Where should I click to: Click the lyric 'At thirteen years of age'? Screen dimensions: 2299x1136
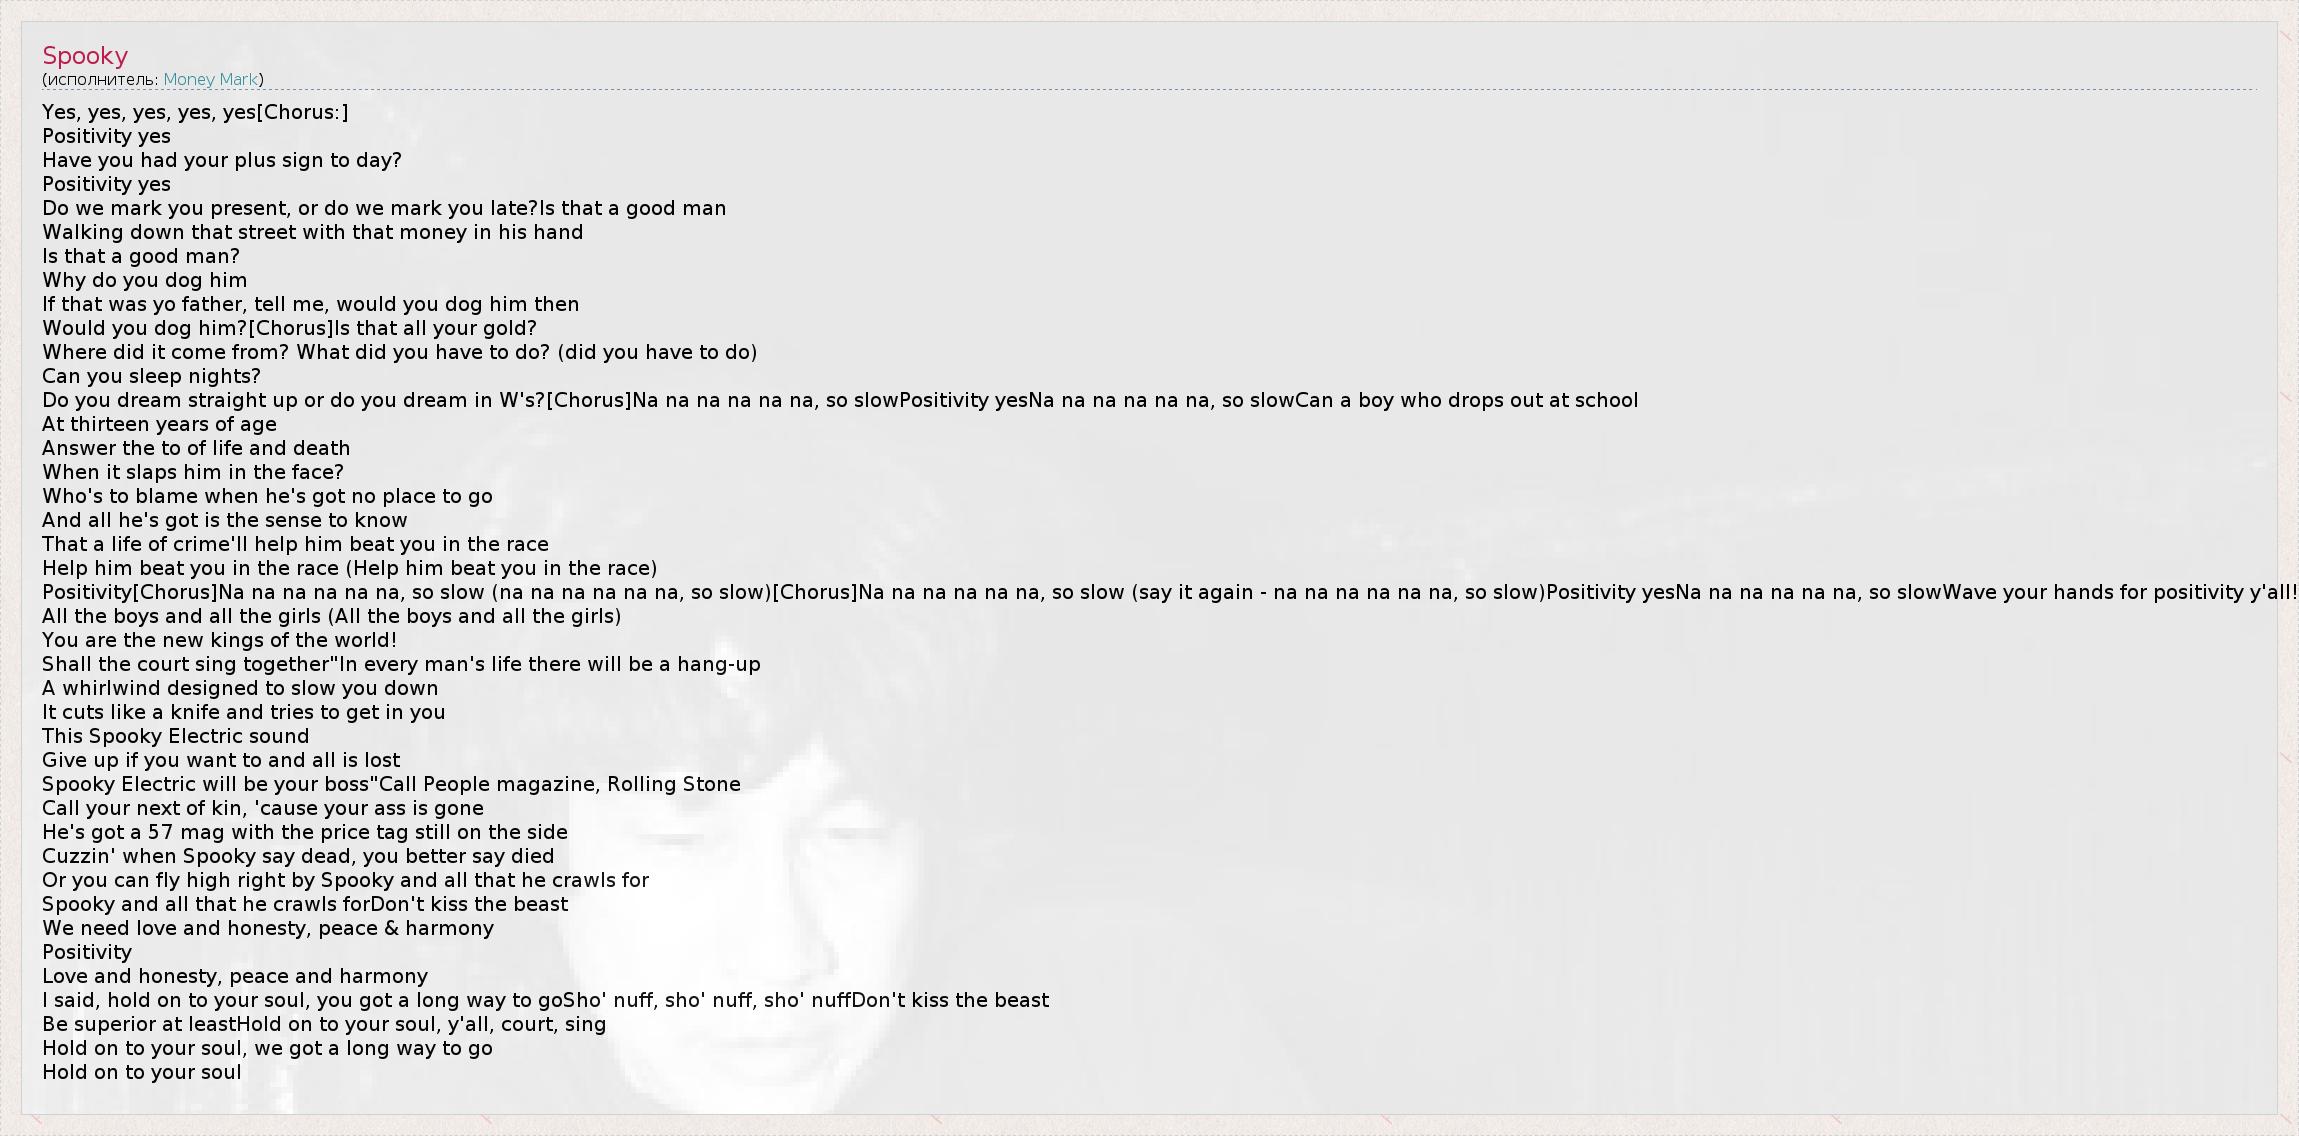[159, 424]
